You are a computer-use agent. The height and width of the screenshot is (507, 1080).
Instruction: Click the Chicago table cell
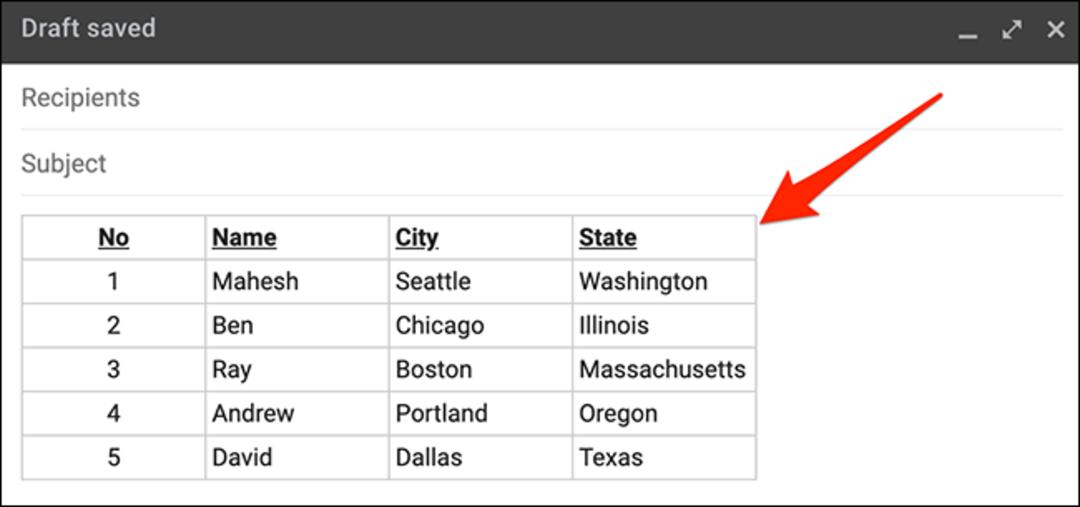(x=480, y=326)
